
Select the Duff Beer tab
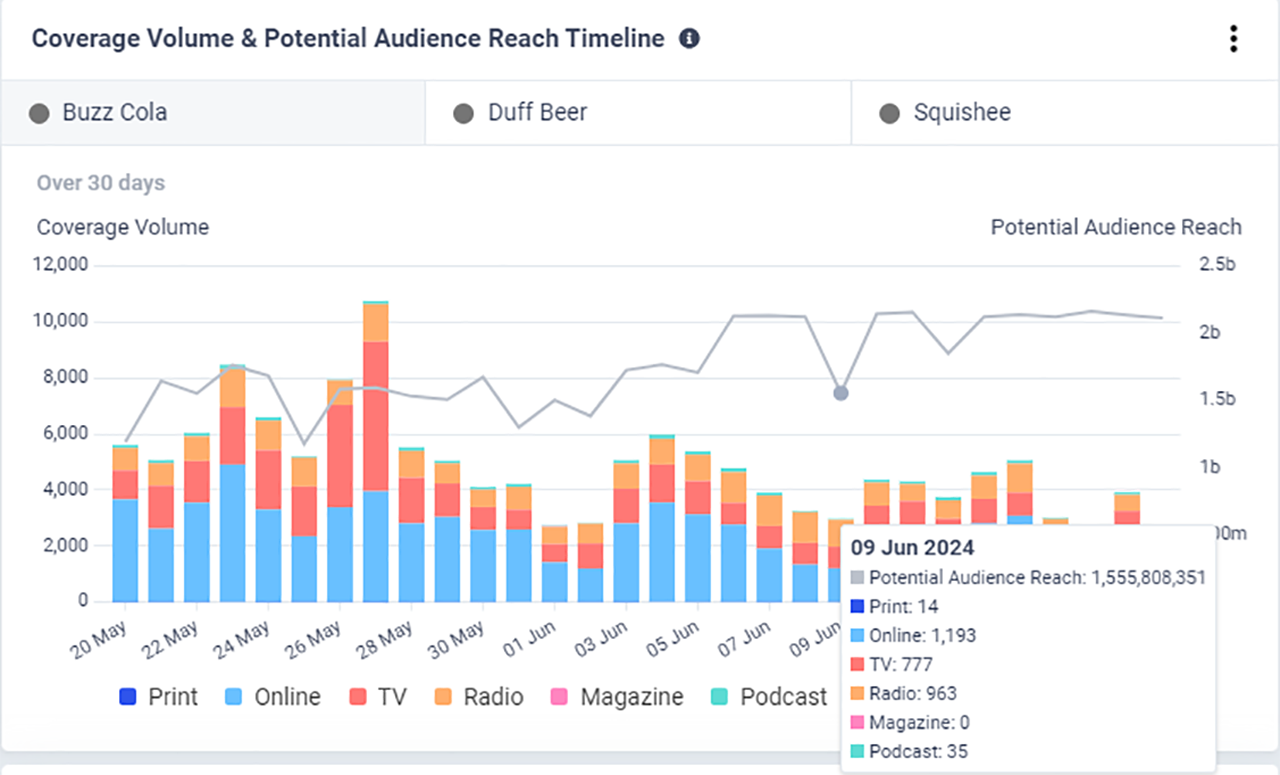tap(537, 112)
